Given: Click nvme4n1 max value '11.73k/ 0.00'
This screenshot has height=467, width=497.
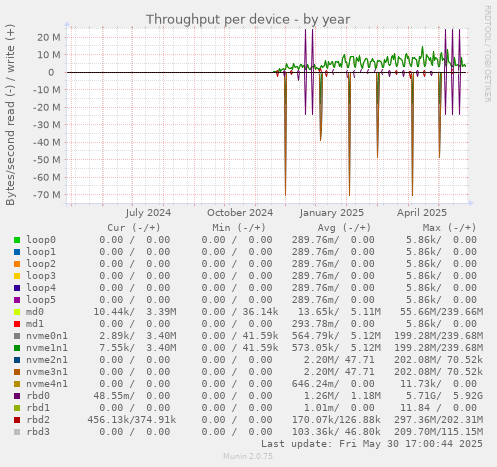Looking at the screenshot, I should pyautogui.click(x=438, y=384).
